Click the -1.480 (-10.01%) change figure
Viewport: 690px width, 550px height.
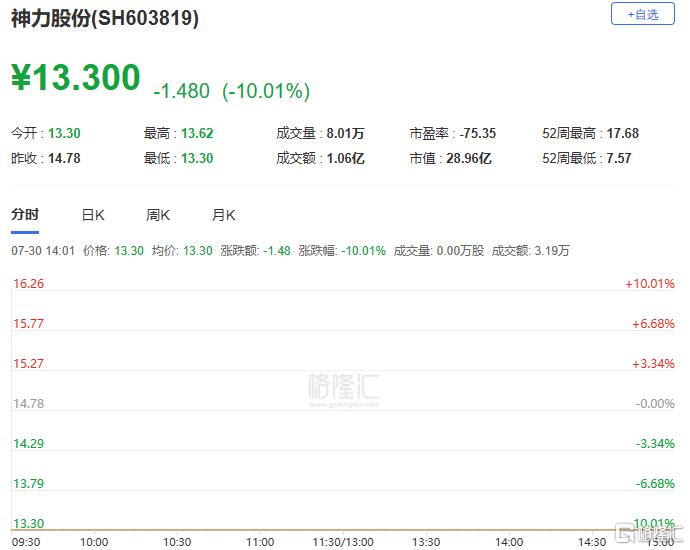click(x=231, y=91)
